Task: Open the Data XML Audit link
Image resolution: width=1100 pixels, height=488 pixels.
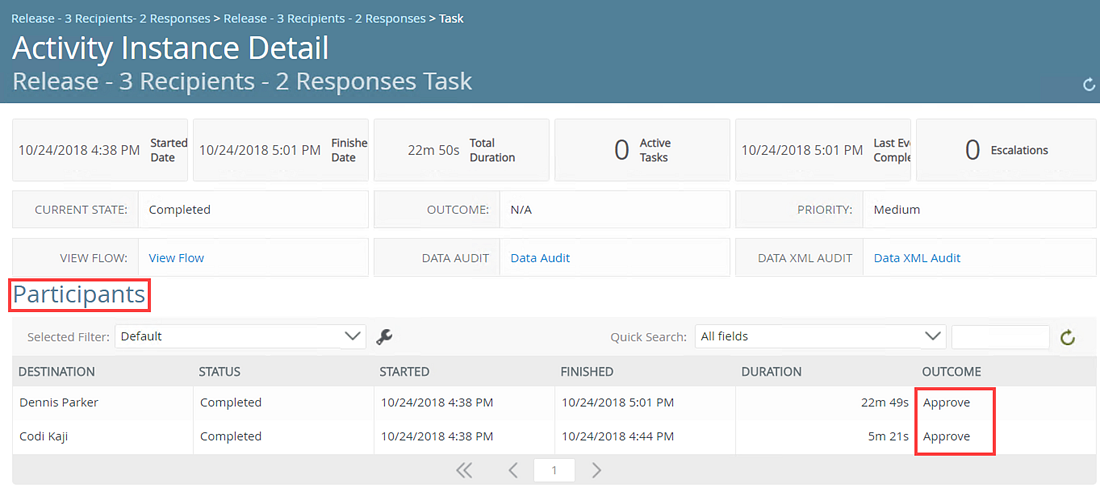Action: pyautogui.click(x=917, y=258)
